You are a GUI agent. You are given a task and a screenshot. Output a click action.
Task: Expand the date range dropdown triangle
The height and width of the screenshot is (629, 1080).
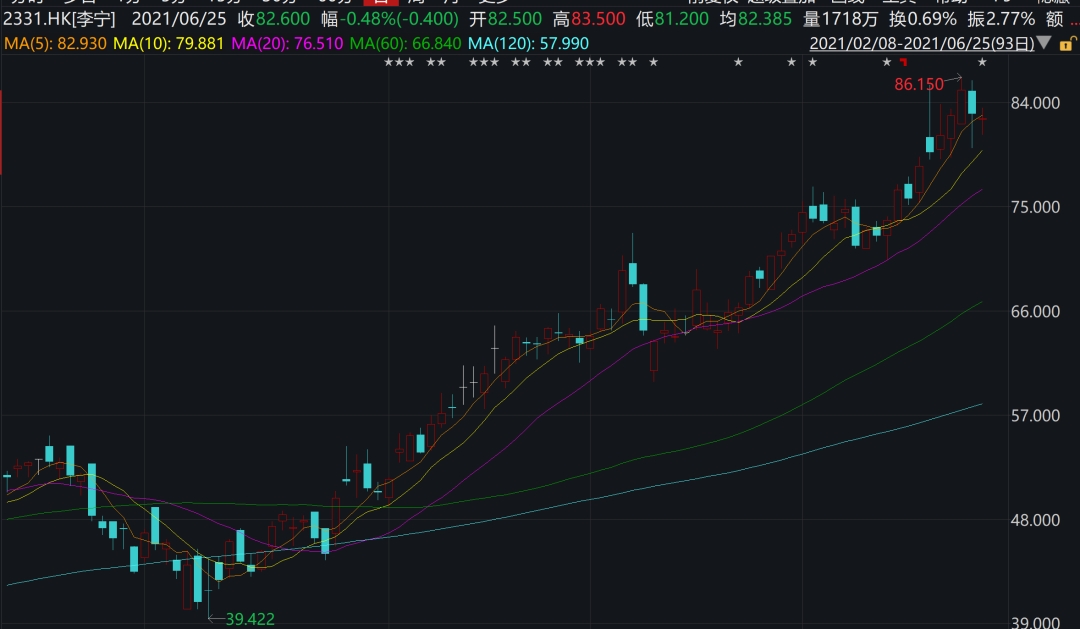pos(1044,43)
